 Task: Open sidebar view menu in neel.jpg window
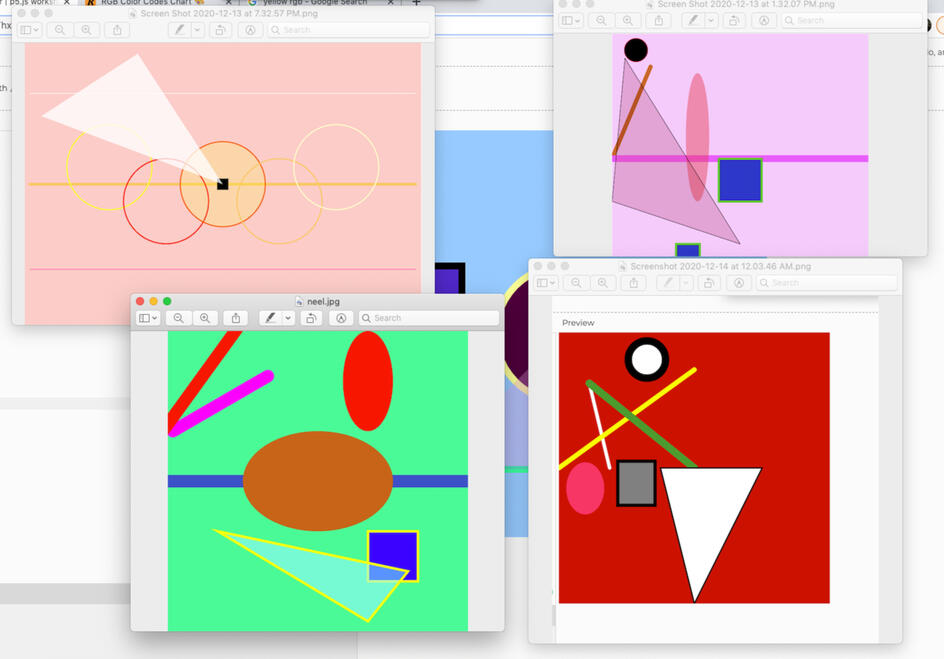point(148,318)
